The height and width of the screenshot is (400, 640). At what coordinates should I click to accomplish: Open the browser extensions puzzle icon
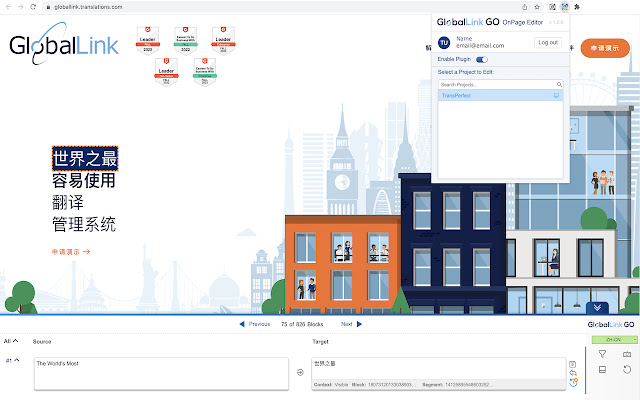click(577, 7)
